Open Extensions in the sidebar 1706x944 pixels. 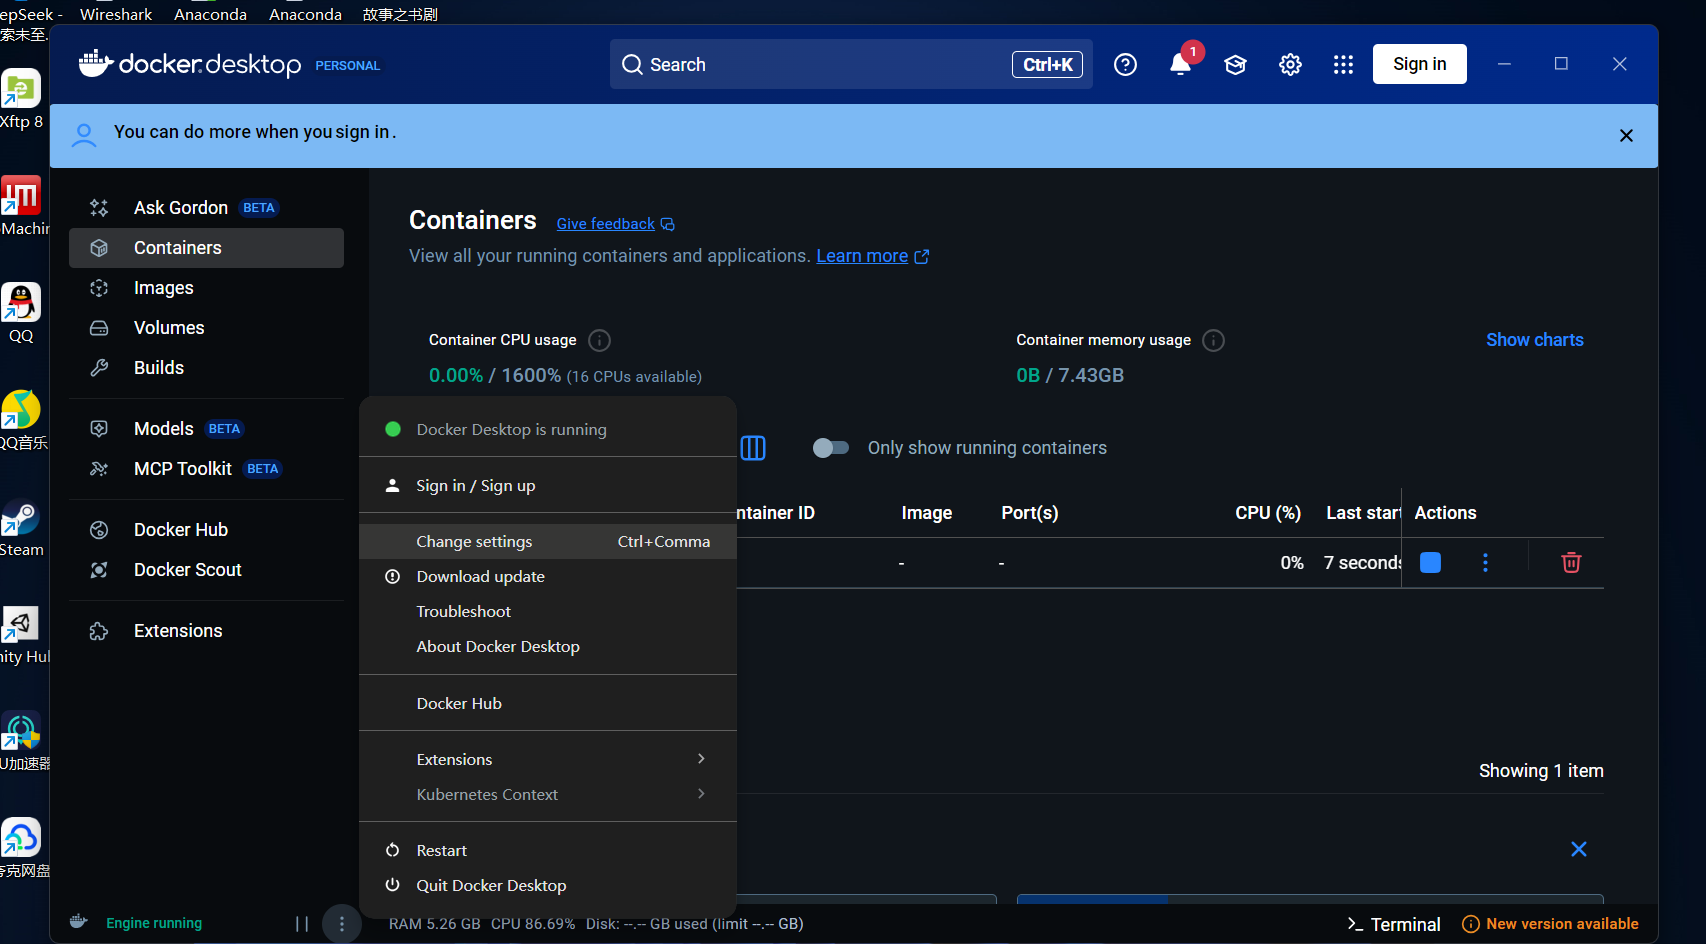206,631
